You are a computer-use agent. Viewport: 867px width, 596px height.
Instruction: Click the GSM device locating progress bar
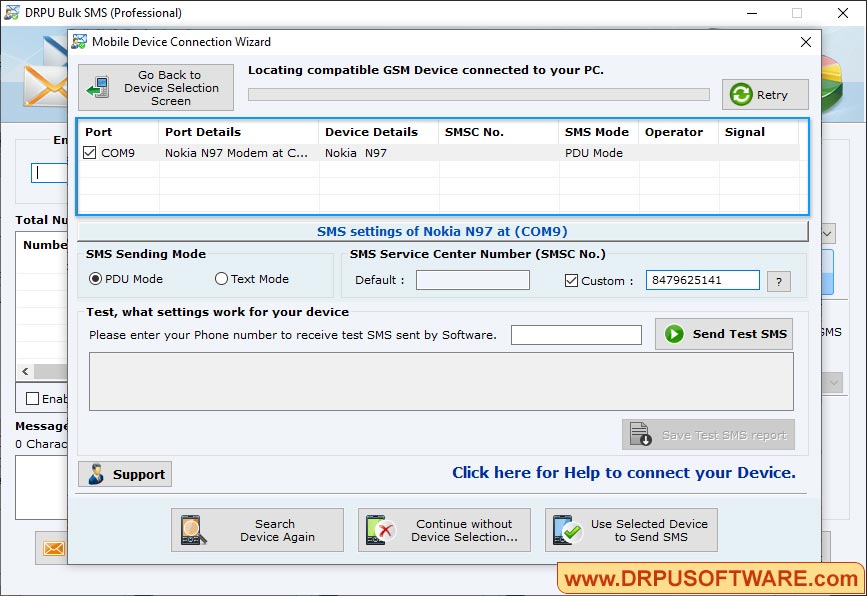[x=478, y=95]
